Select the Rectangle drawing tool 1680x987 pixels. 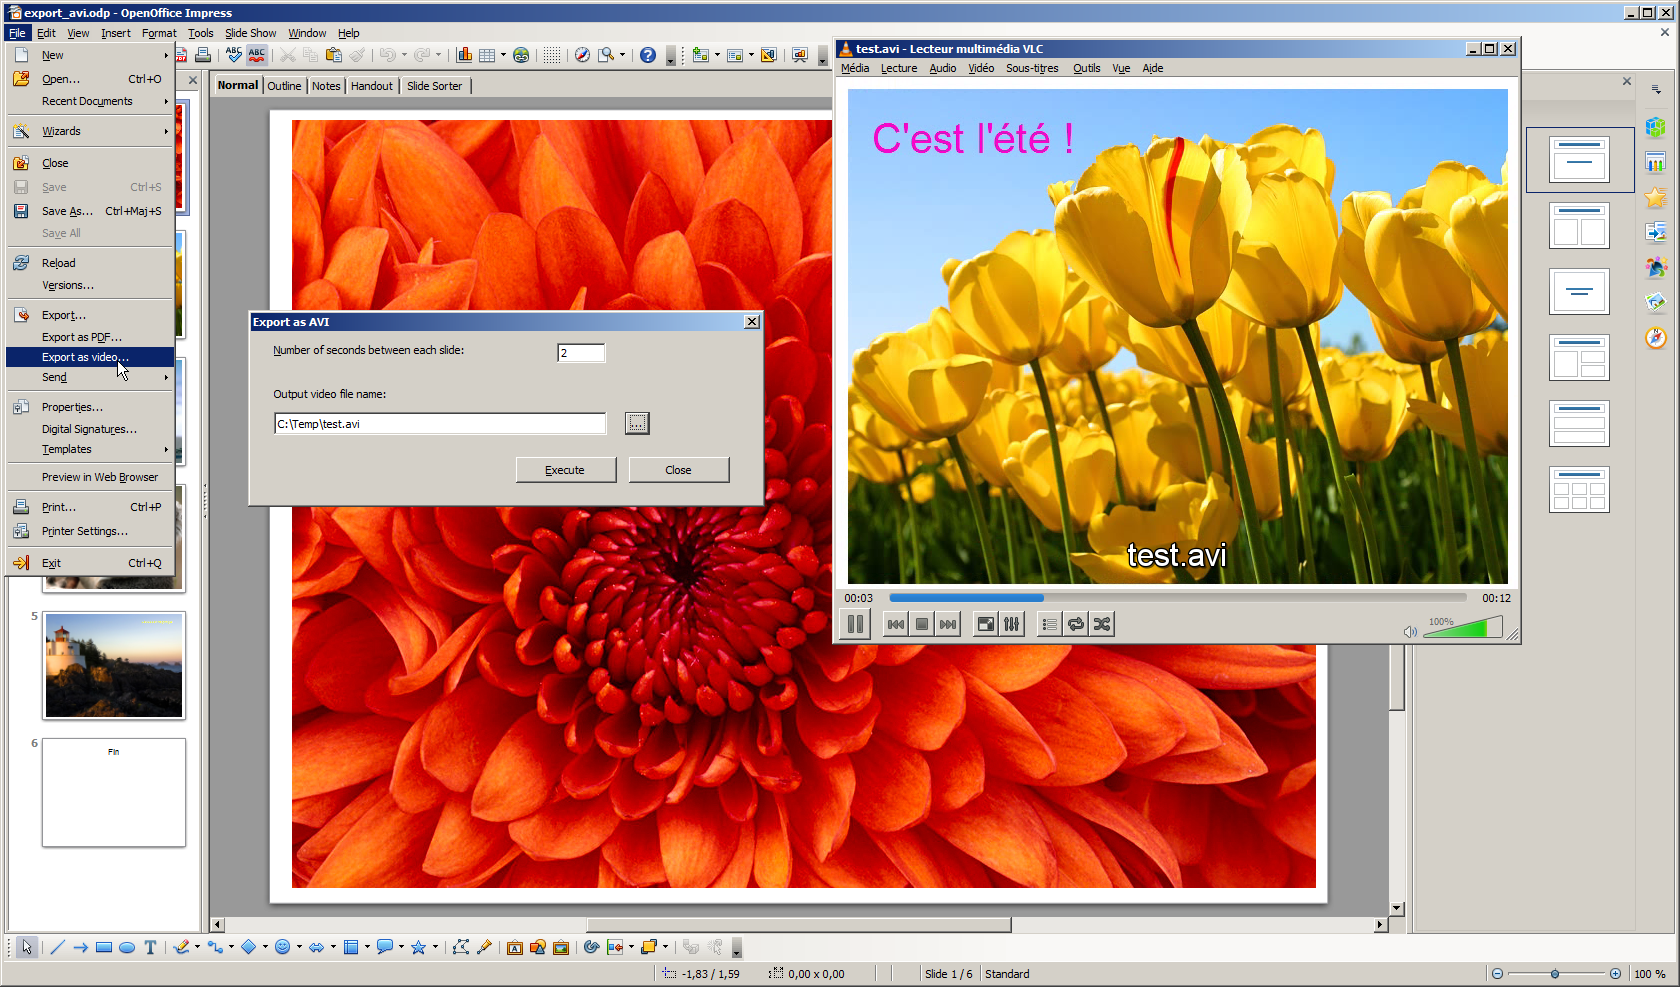click(x=104, y=947)
